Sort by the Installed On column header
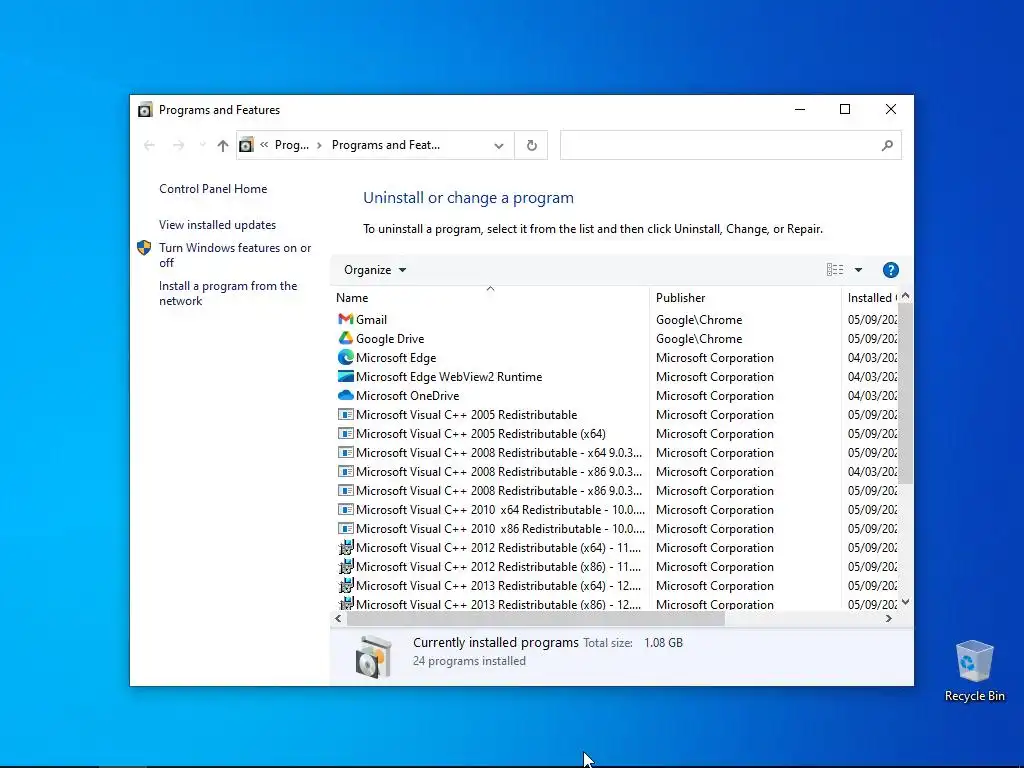 click(872, 298)
